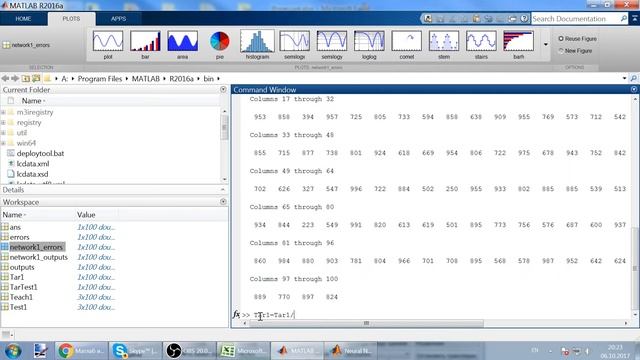This screenshot has width=640, height=360.
Task: Click the Current Folder vertical scrollbar
Action: pos(224,127)
